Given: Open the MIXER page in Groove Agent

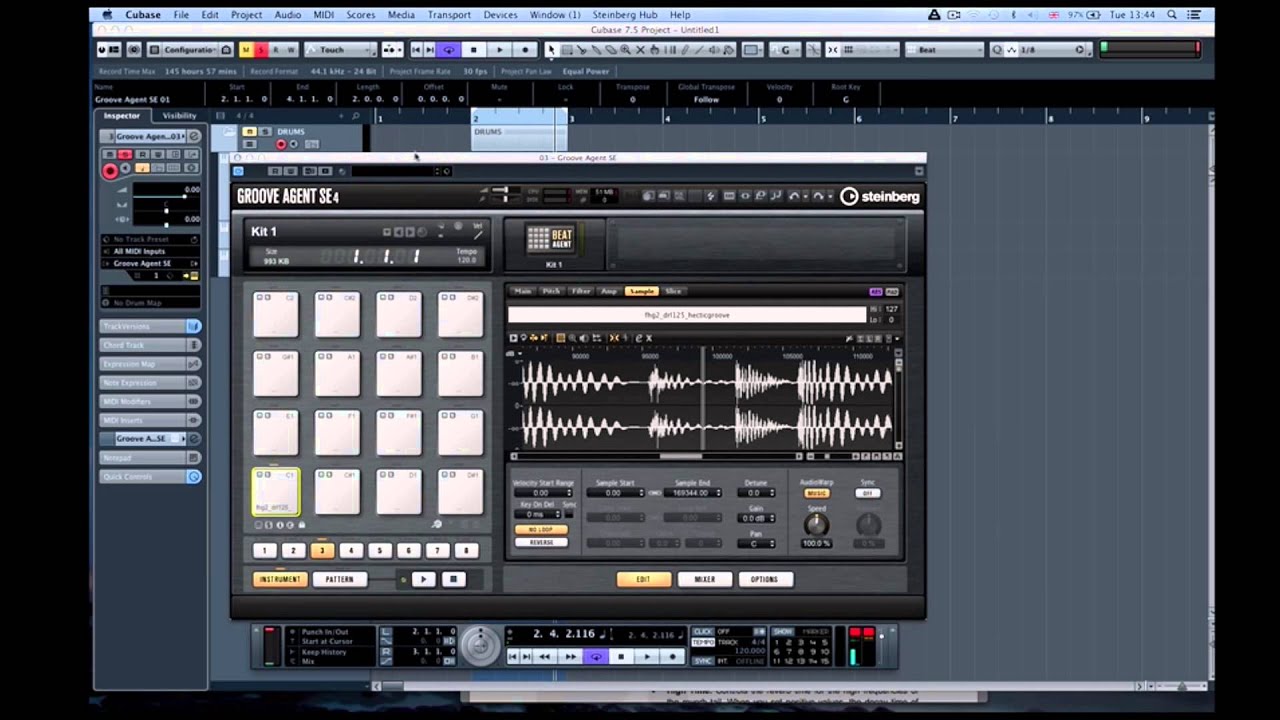Looking at the screenshot, I should (705, 579).
